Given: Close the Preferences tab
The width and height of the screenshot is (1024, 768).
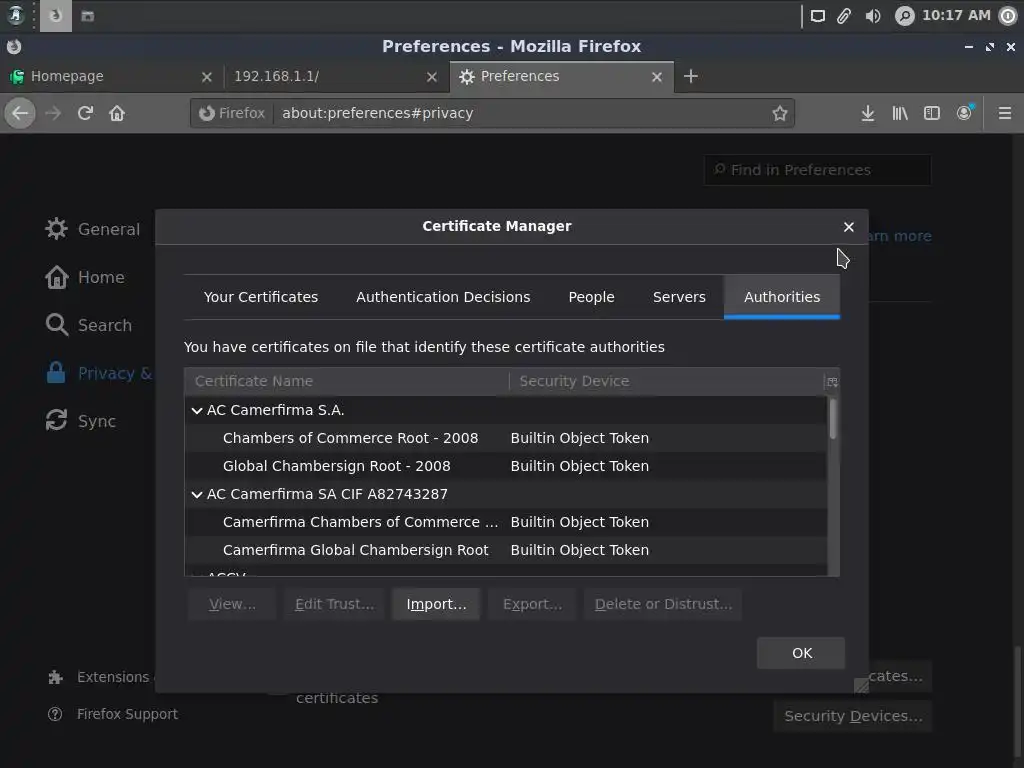Looking at the screenshot, I should (656, 77).
